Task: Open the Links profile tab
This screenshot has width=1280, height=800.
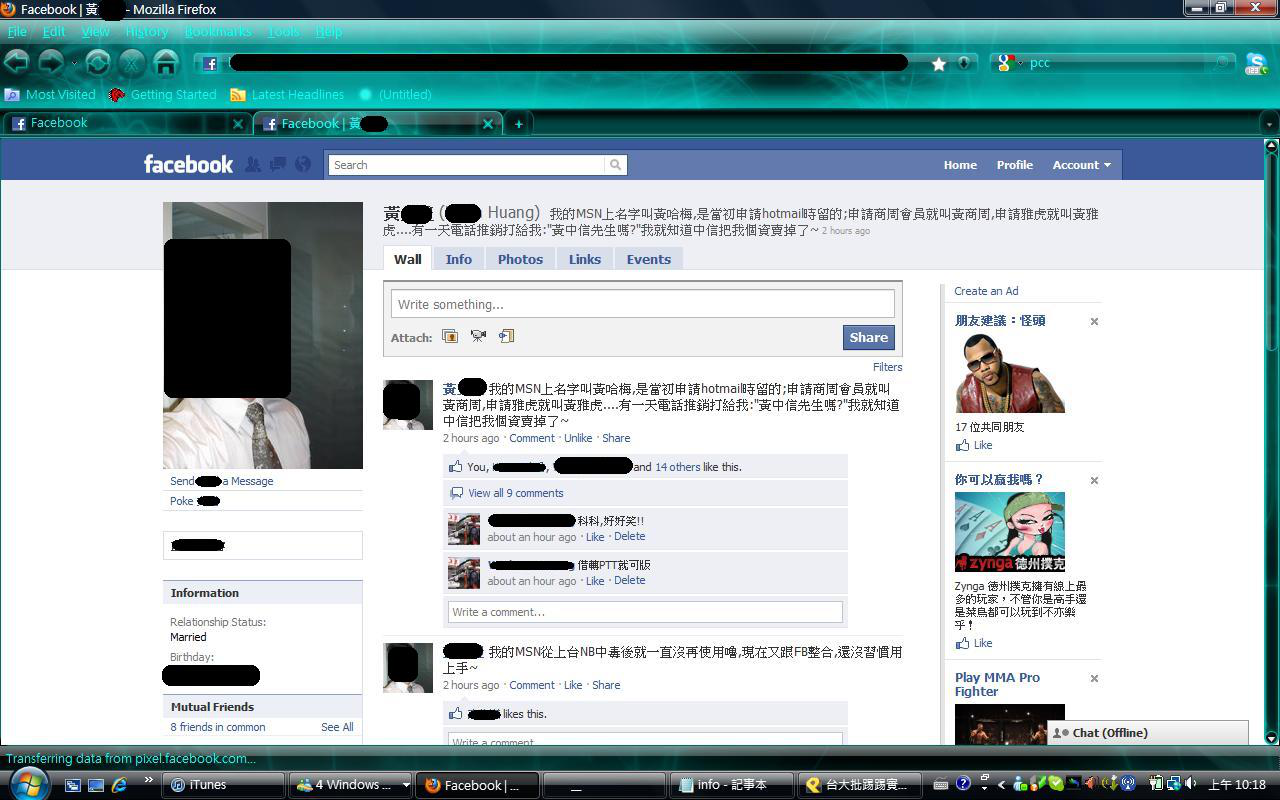Action: 585,259
